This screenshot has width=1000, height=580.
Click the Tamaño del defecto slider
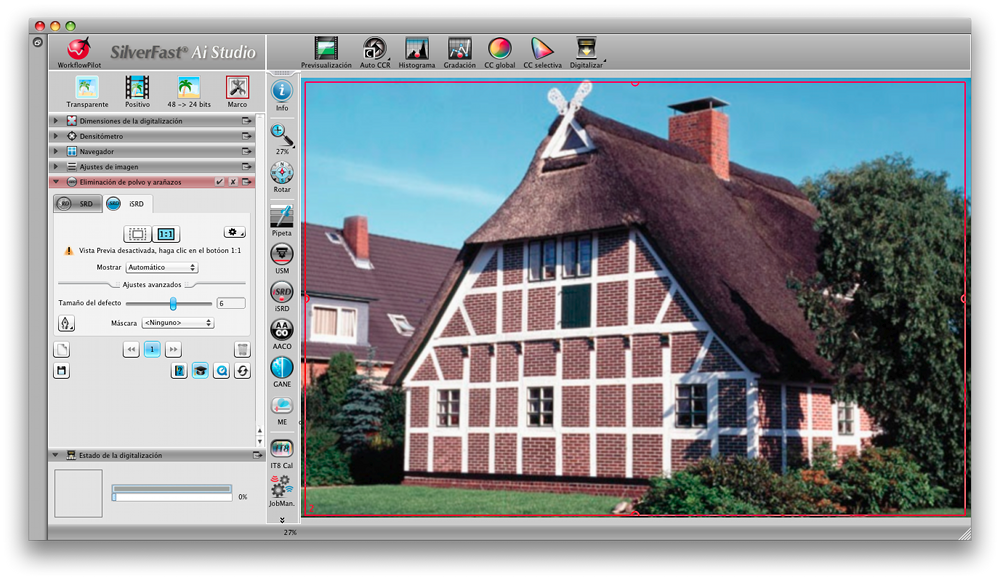(x=172, y=303)
